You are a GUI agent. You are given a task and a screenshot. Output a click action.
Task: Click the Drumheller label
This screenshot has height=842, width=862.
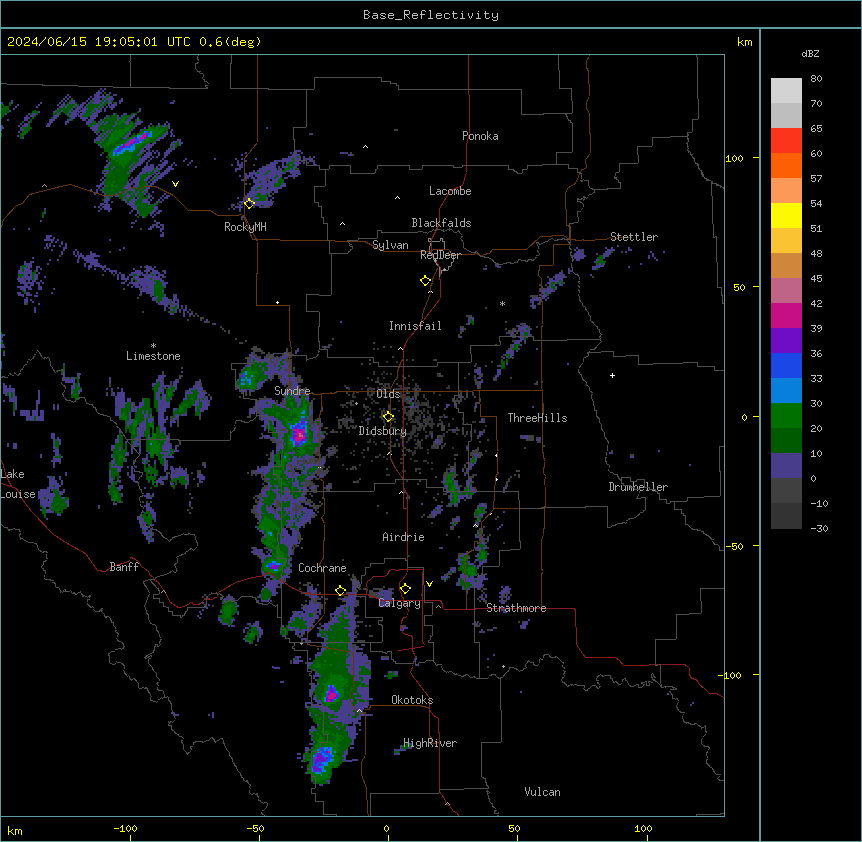tap(638, 487)
